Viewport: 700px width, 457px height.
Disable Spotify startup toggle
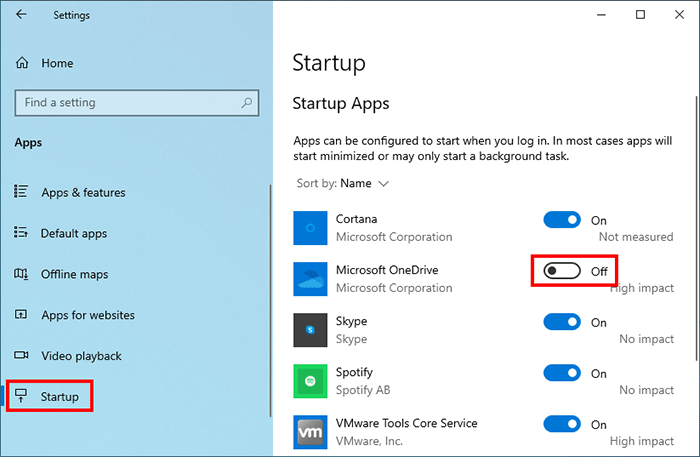[562, 373]
